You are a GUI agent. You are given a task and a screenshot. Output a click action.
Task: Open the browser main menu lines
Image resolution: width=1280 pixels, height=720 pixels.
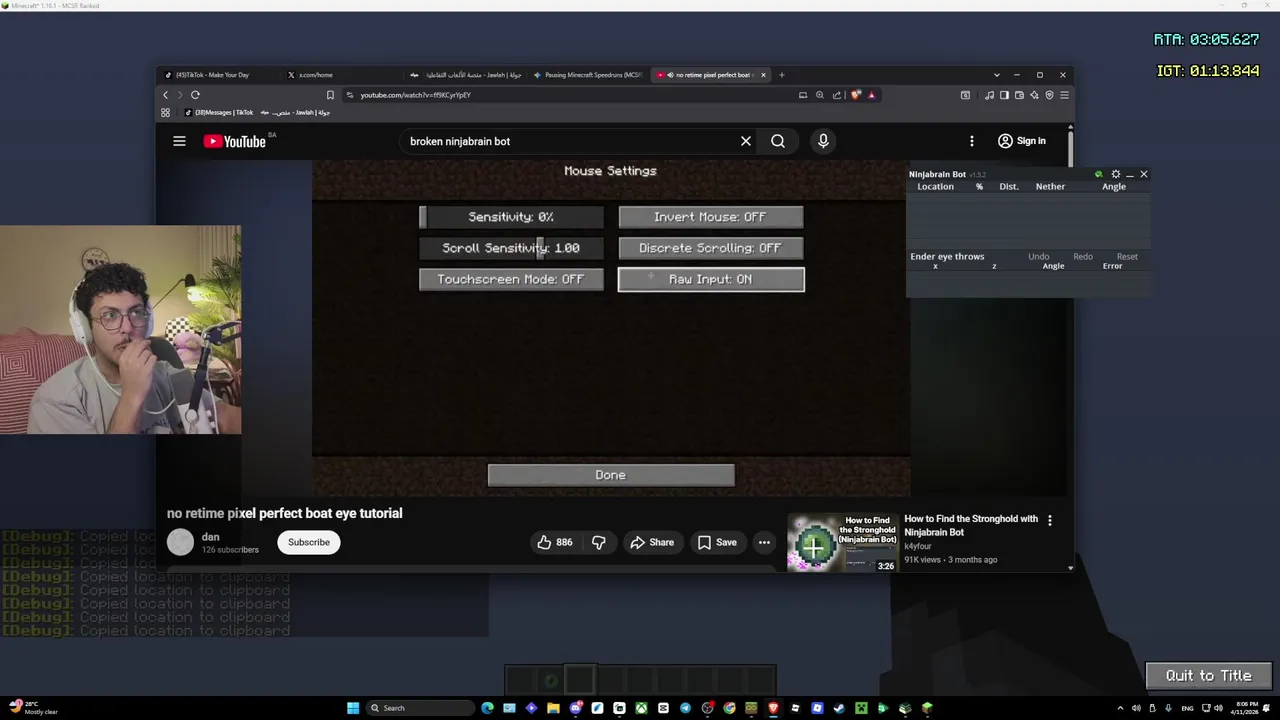(x=1064, y=95)
